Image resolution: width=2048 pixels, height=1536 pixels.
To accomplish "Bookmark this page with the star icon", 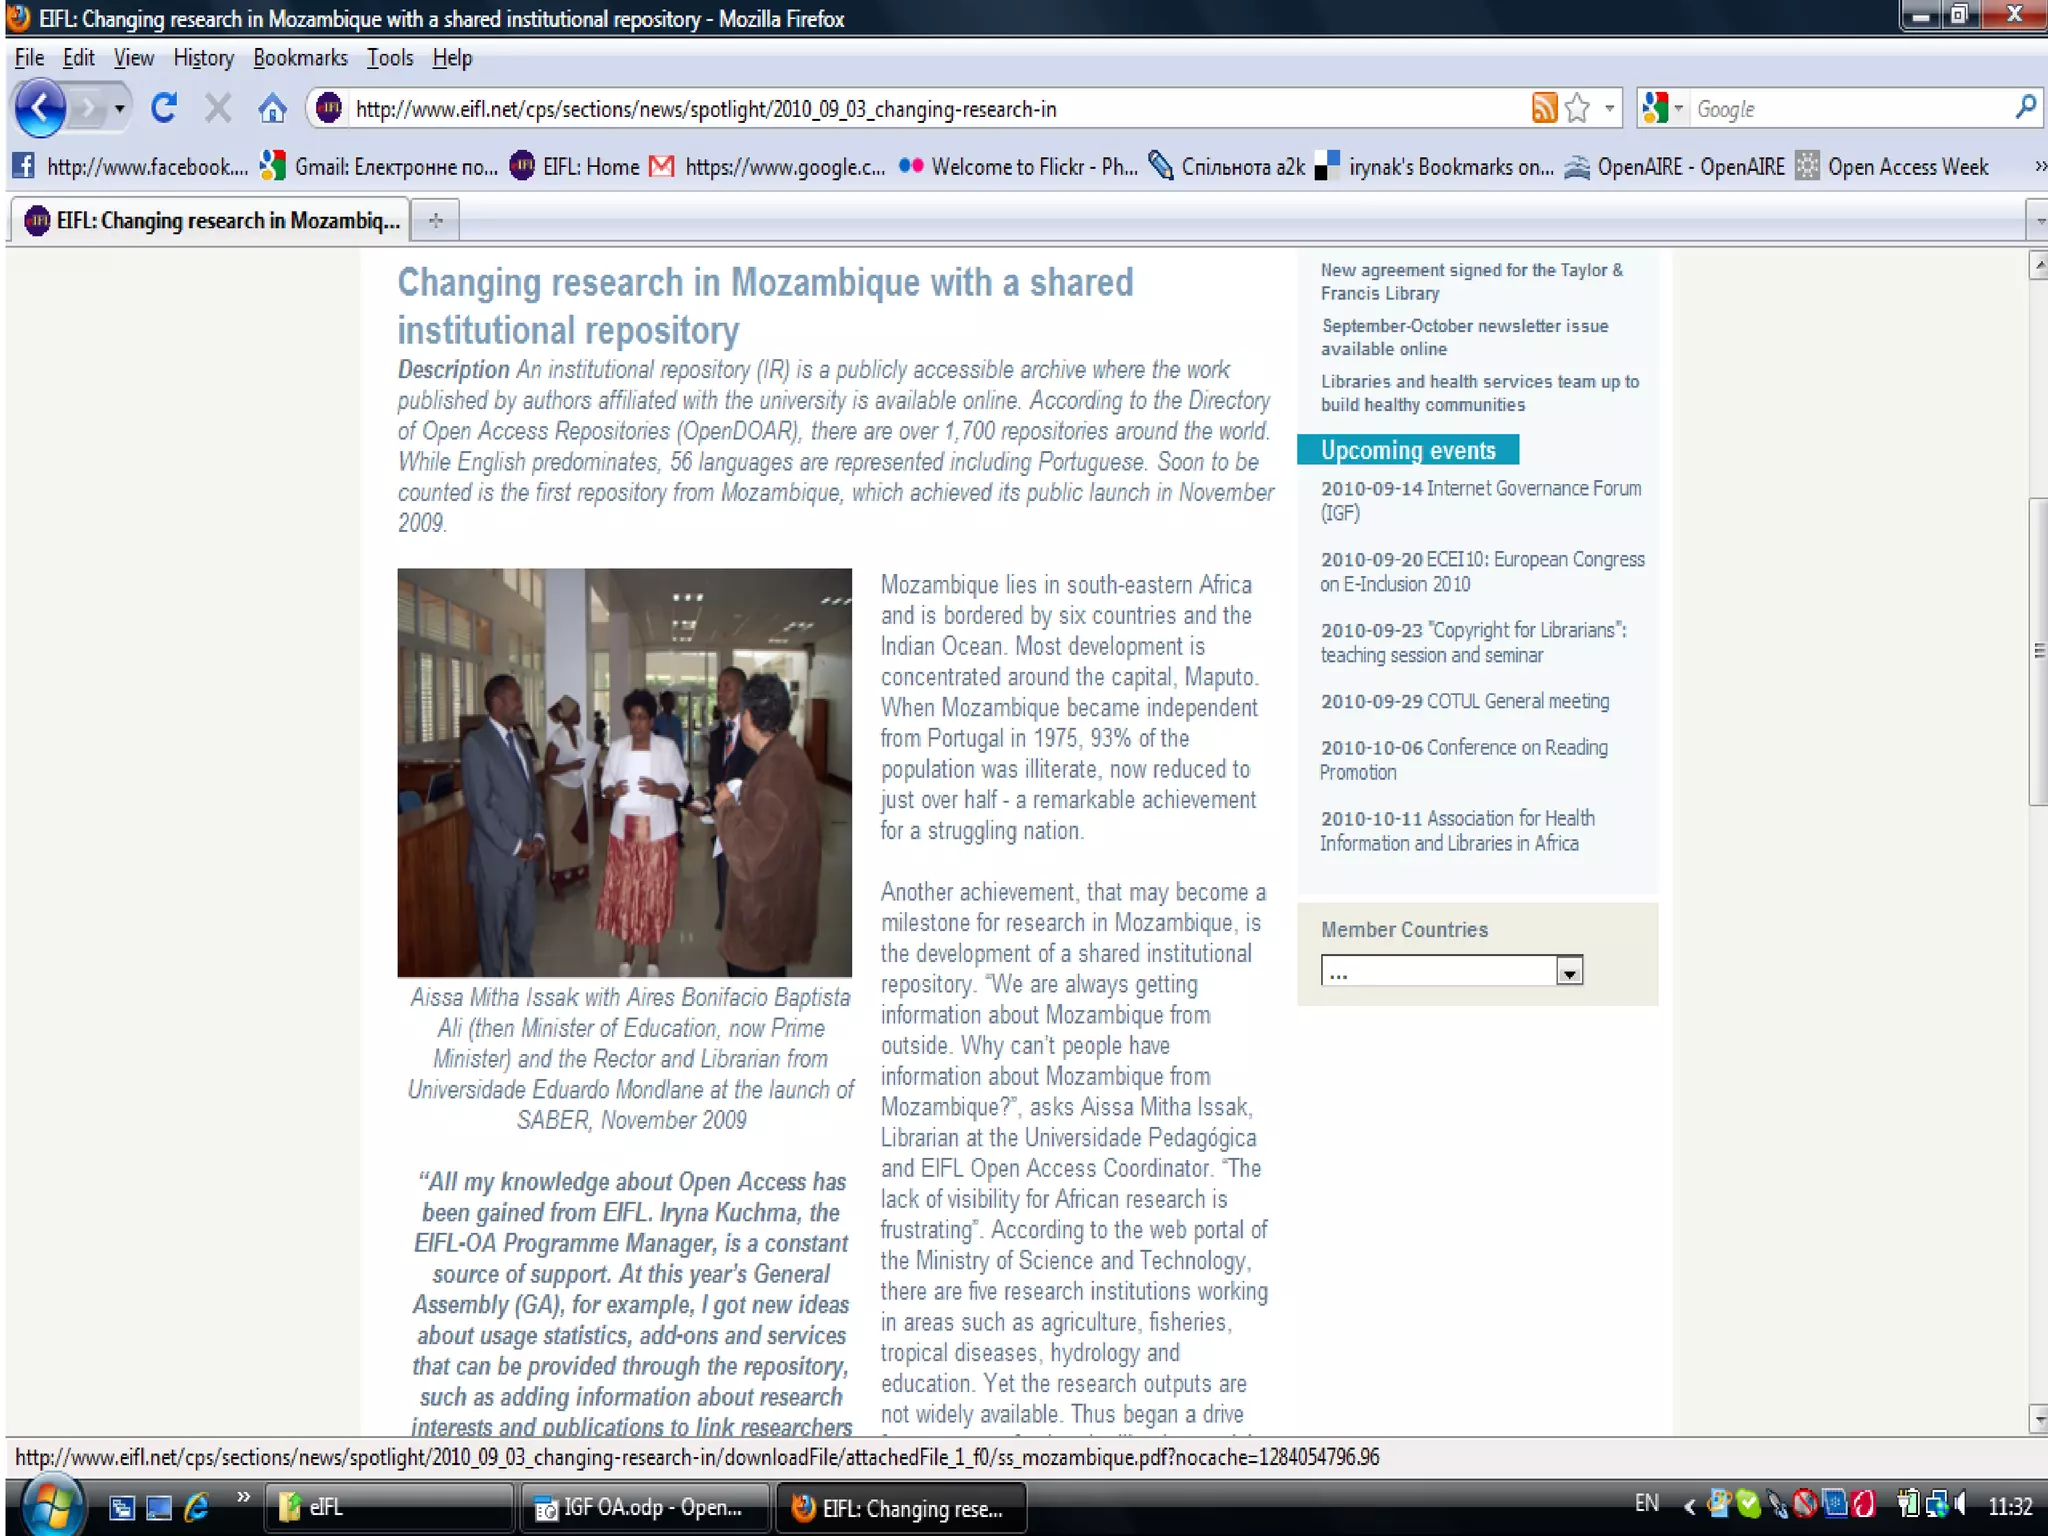I will [x=1578, y=108].
